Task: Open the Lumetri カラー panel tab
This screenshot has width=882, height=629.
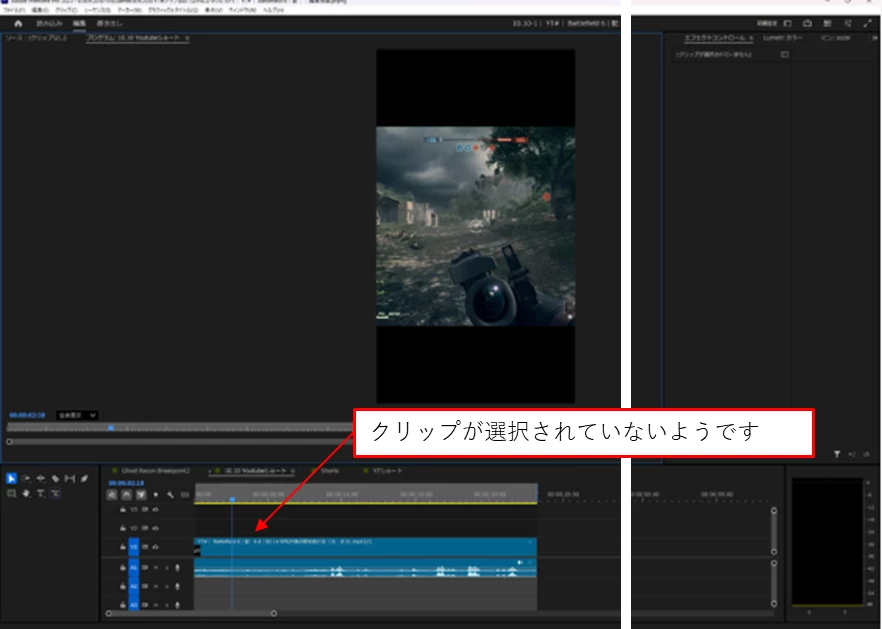Action: click(782, 38)
